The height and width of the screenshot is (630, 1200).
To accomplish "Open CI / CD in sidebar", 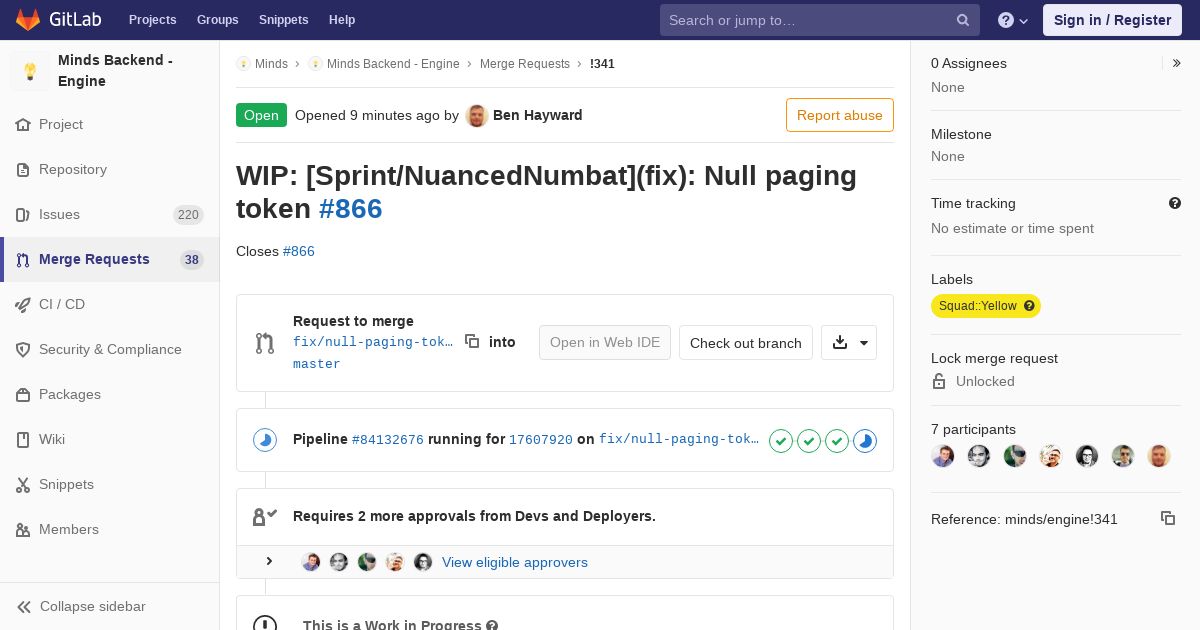I will pos(109,304).
